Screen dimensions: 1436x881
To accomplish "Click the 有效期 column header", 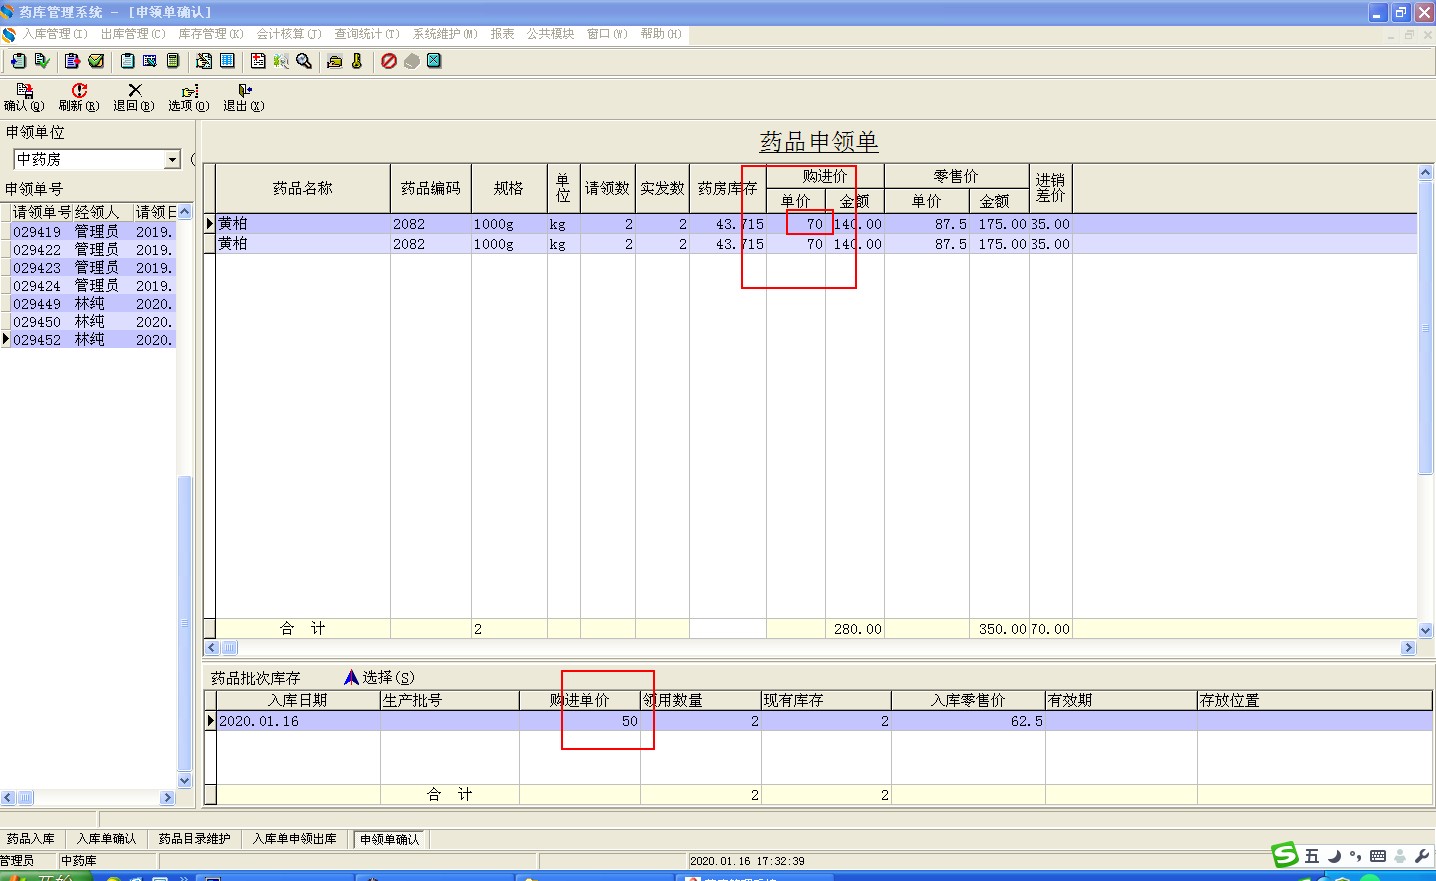I will (x=1121, y=700).
